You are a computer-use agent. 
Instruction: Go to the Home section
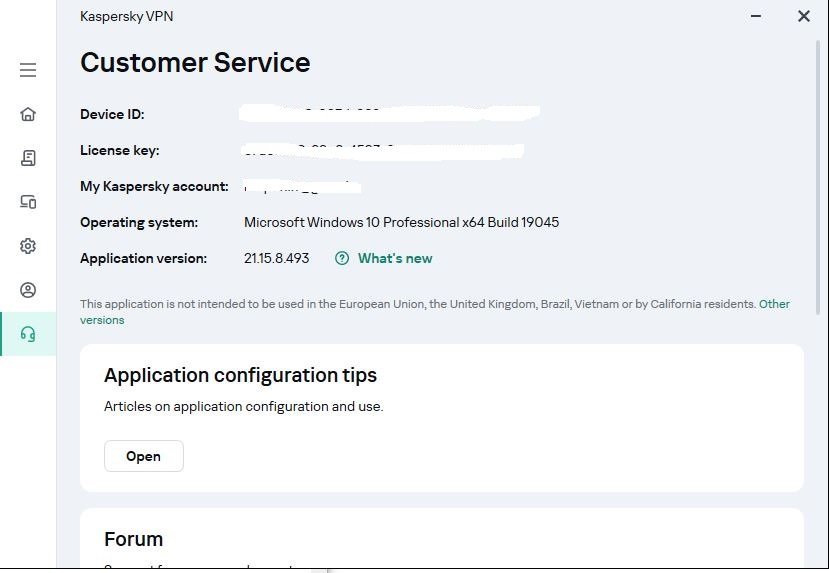pyautogui.click(x=28, y=114)
